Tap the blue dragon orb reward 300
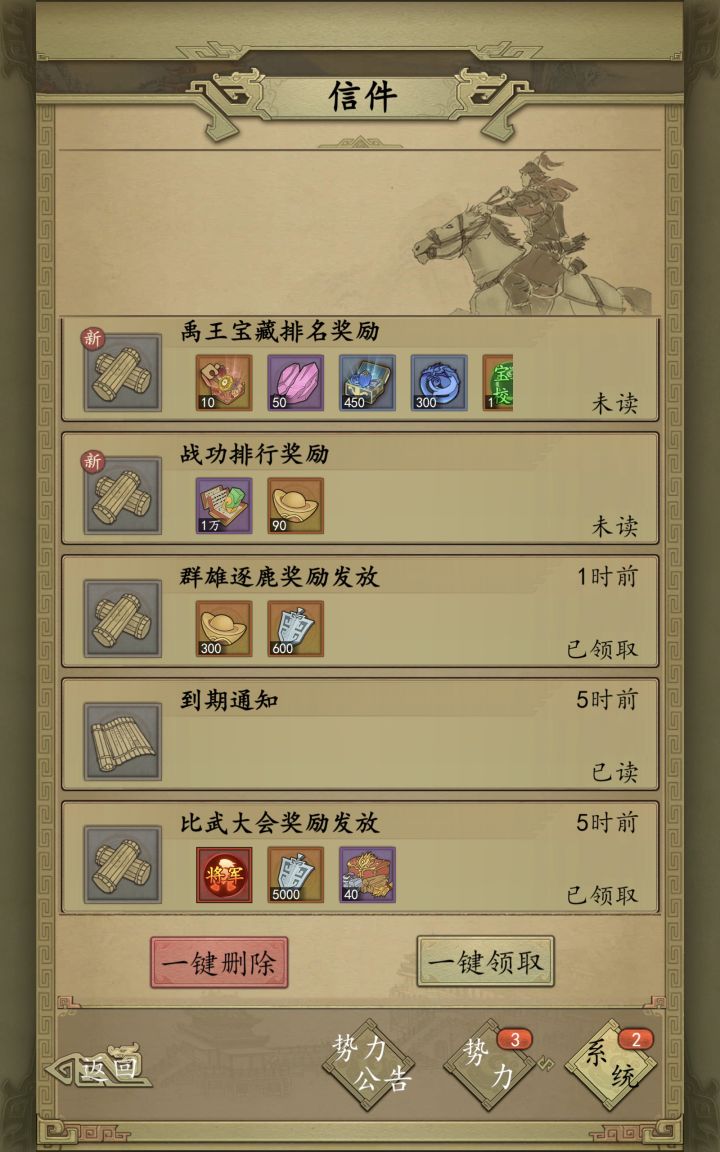Viewport: 720px width, 1152px height. (439, 383)
